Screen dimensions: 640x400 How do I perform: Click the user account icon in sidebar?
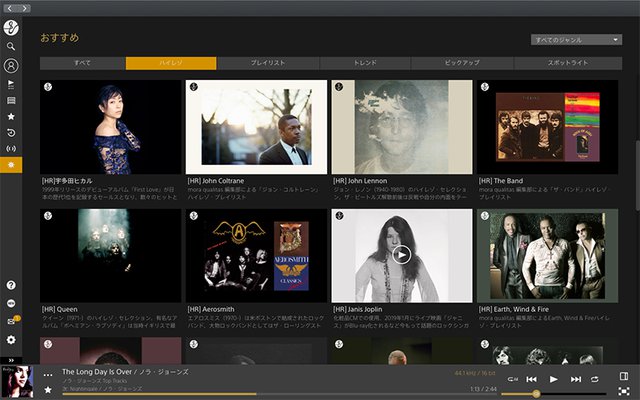pos(11,66)
